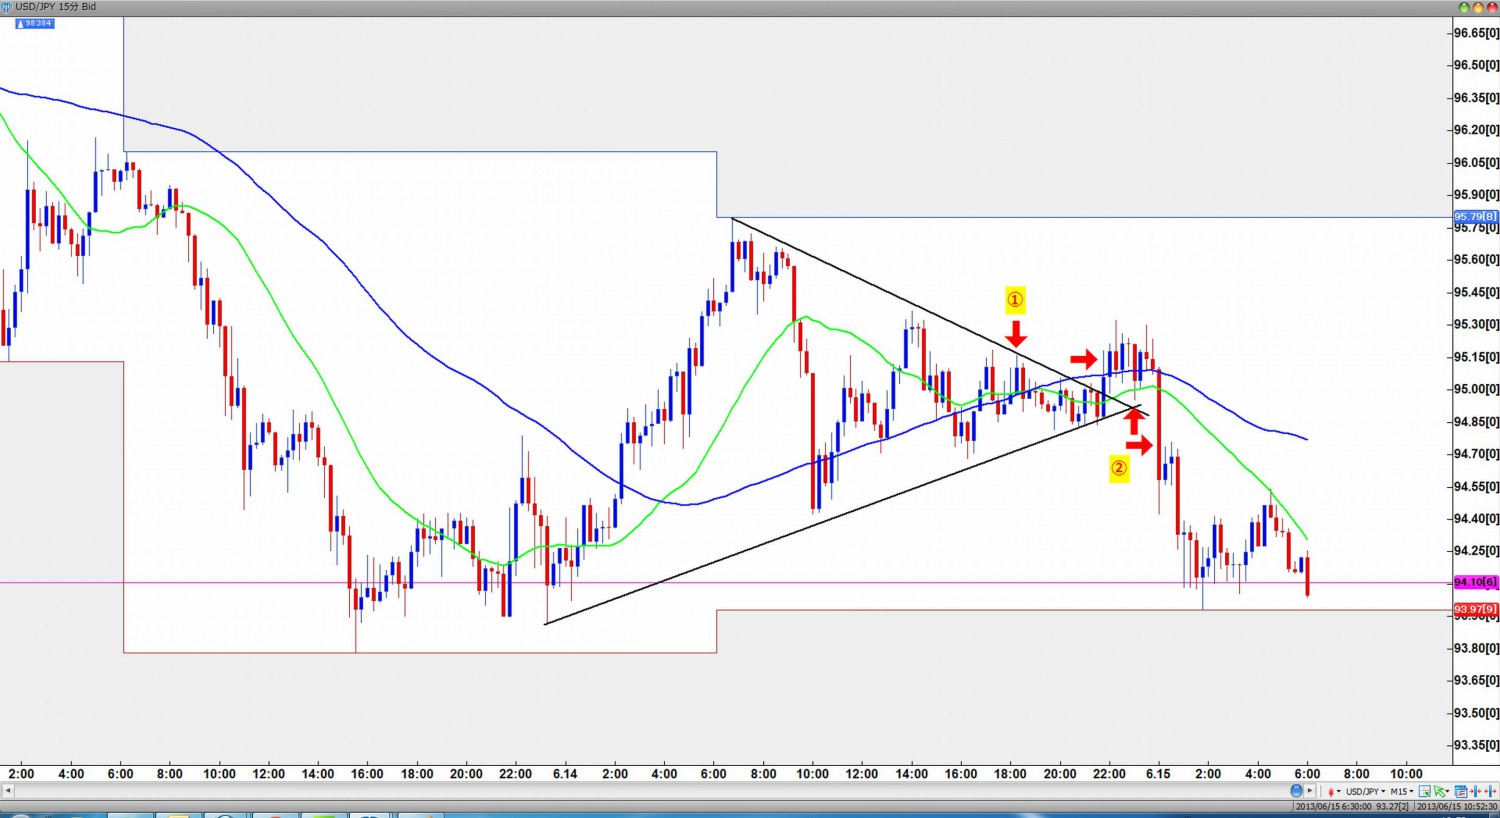Open the candlestick chart type dropdown

pos(1333,791)
